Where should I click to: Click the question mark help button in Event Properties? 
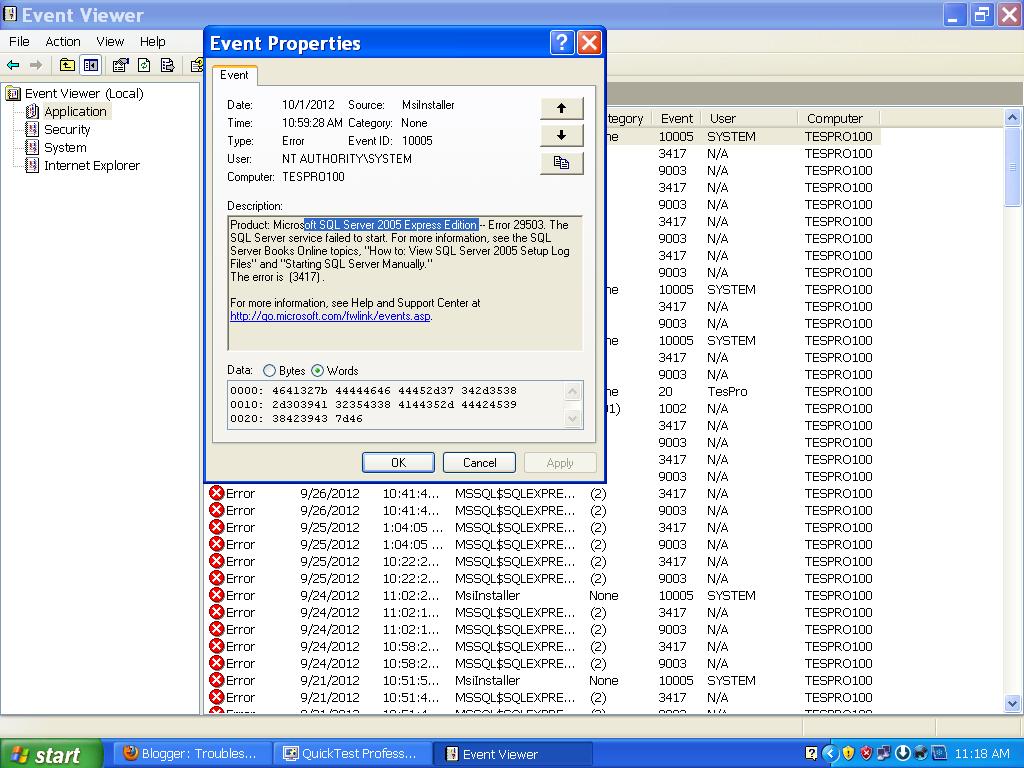(x=562, y=43)
